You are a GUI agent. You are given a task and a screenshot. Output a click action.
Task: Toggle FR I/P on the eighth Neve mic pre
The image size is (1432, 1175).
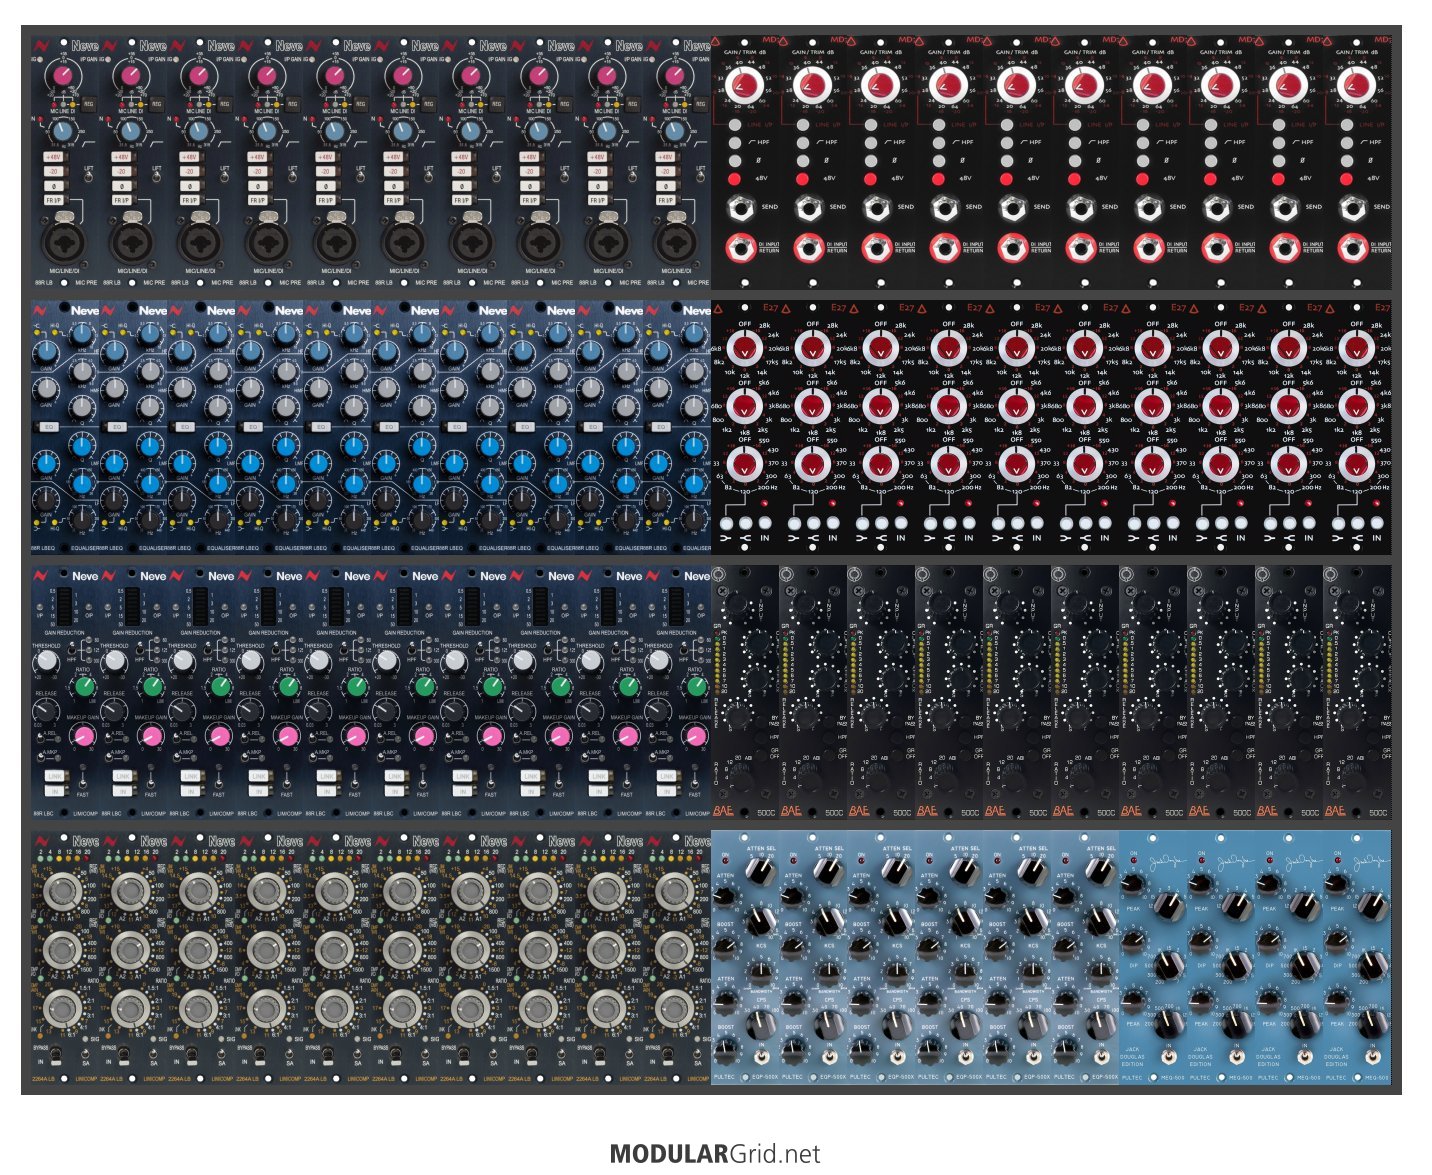coord(529,200)
